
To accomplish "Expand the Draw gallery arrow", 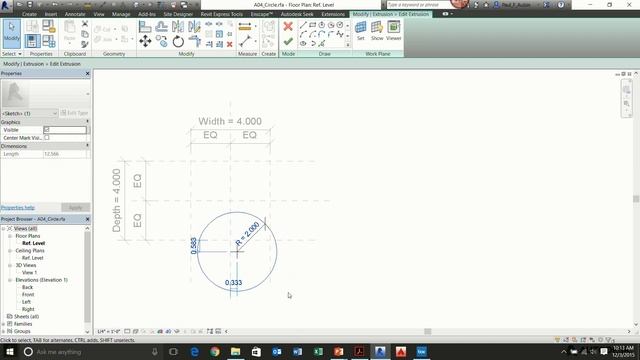I will (x=348, y=44).
